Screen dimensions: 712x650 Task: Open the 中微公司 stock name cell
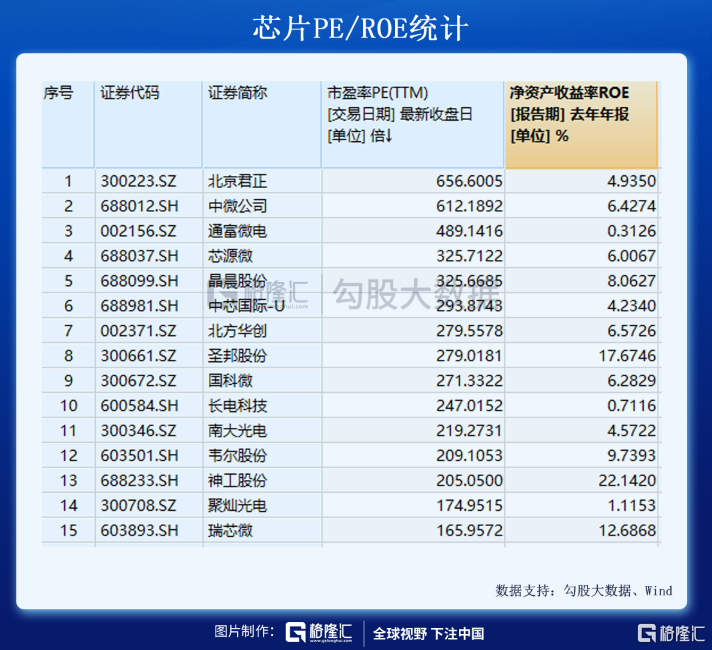click(237, 206)
